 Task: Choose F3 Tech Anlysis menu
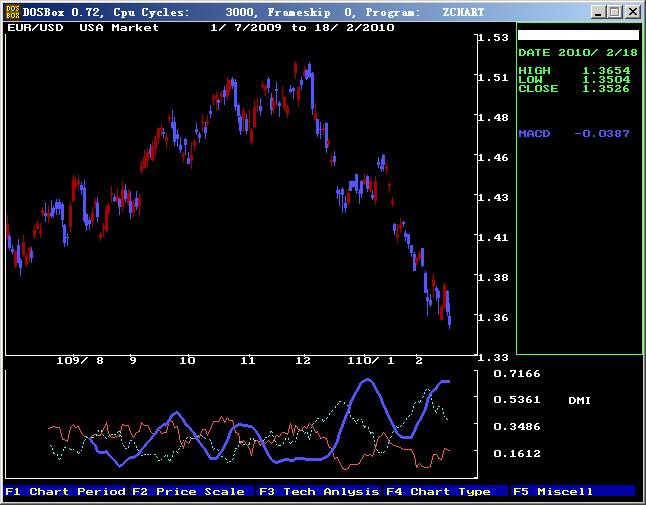(x=319, y=491)
